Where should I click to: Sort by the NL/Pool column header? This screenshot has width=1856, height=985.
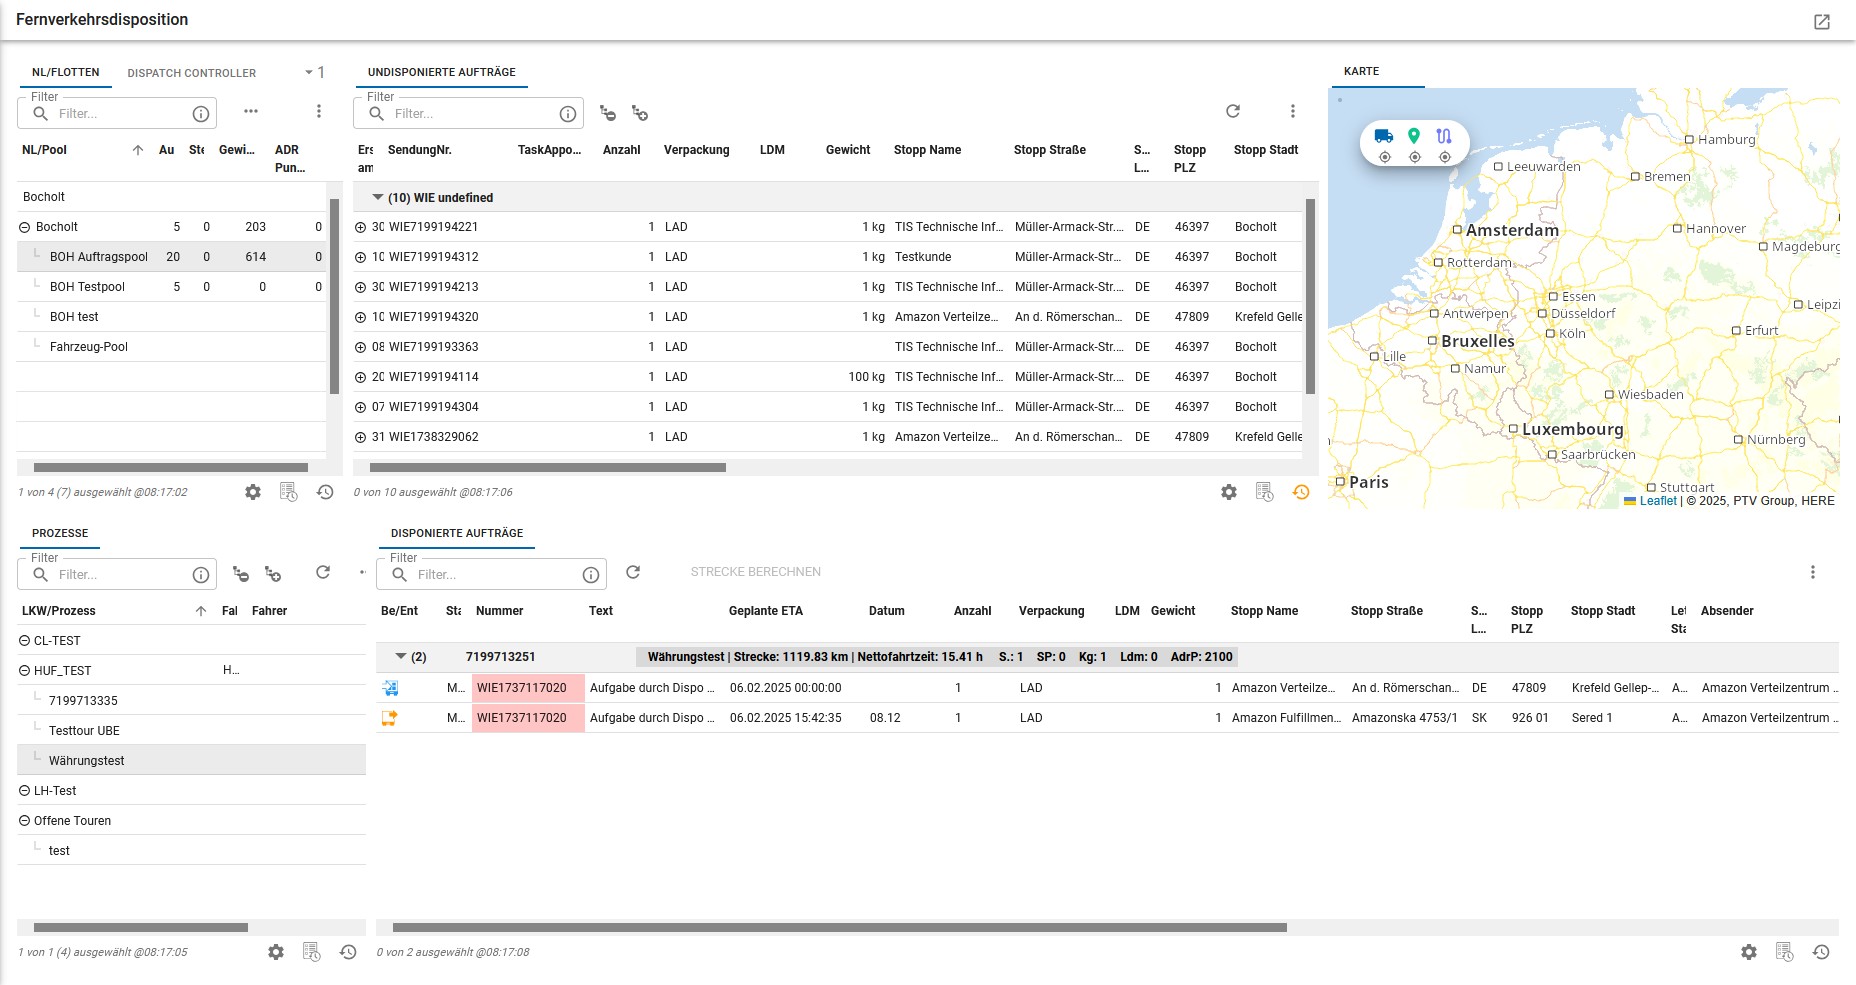[x=45, y=150]
